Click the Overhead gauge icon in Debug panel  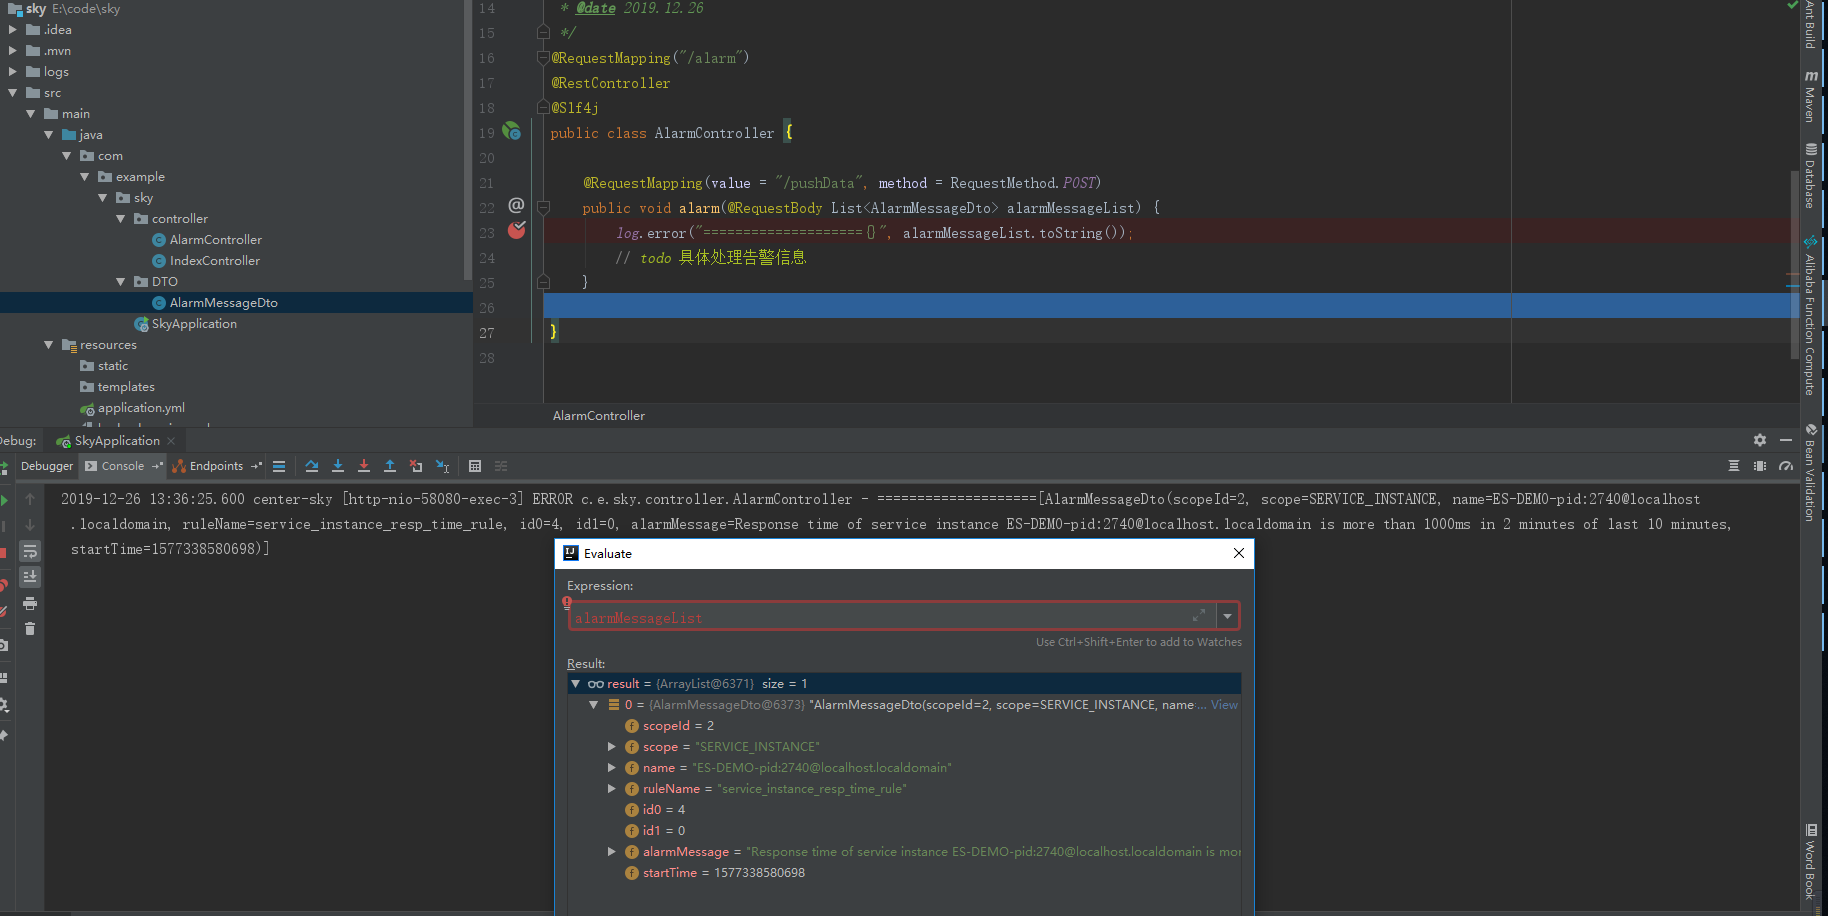(x=1786, y=466)
